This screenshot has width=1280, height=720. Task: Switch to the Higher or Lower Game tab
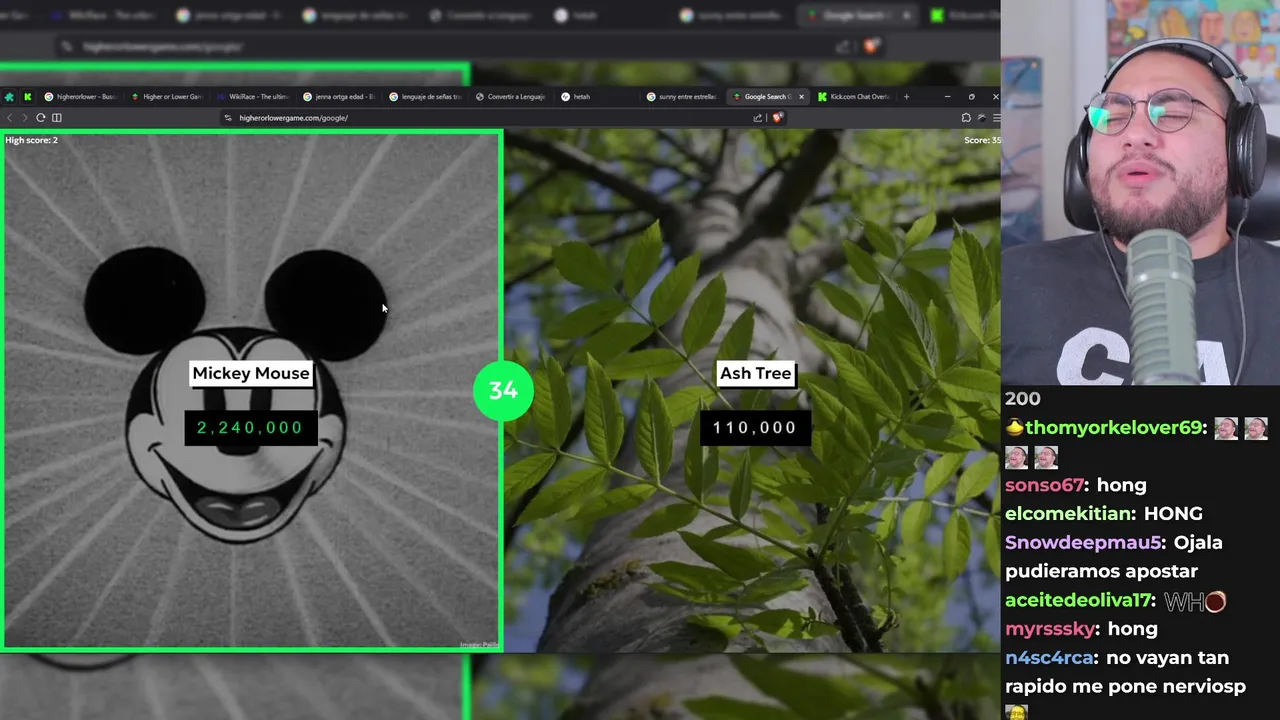[167, 97]
